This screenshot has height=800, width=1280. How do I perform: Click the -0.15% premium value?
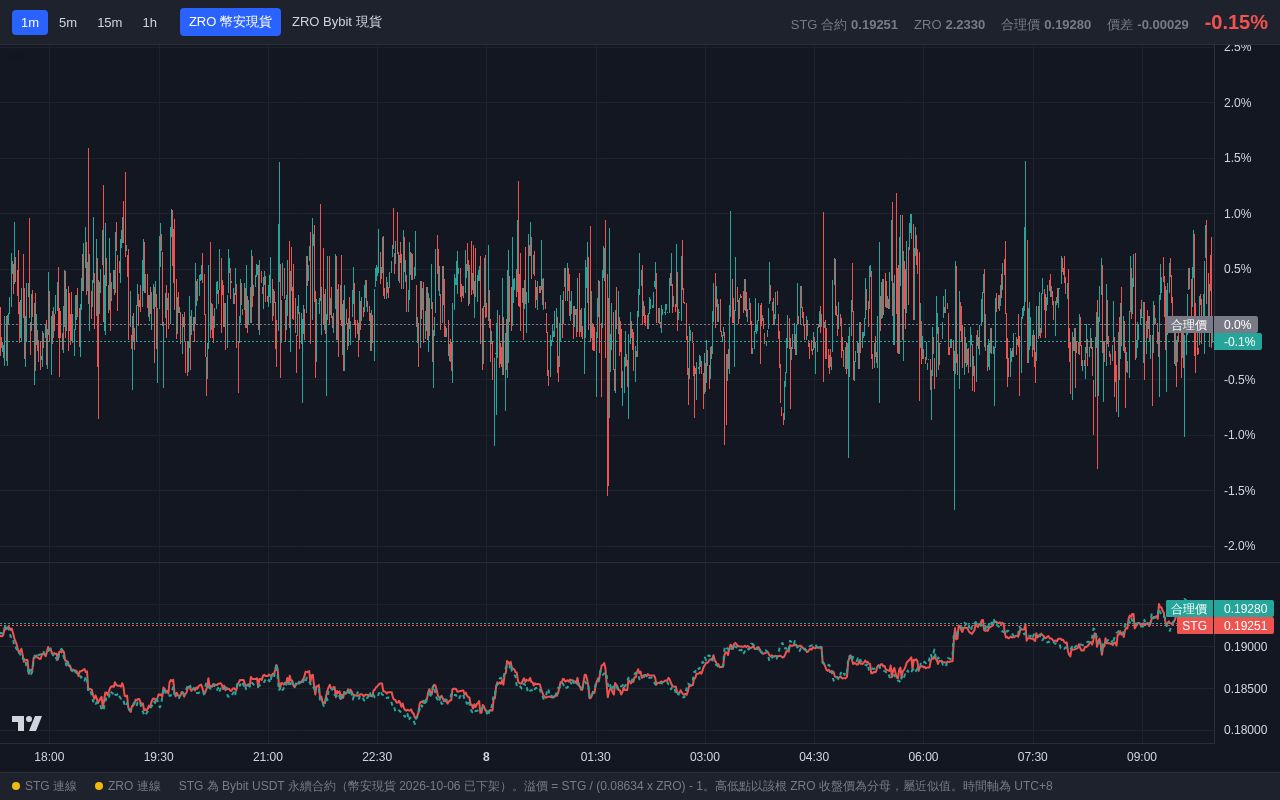(1236, 22)
